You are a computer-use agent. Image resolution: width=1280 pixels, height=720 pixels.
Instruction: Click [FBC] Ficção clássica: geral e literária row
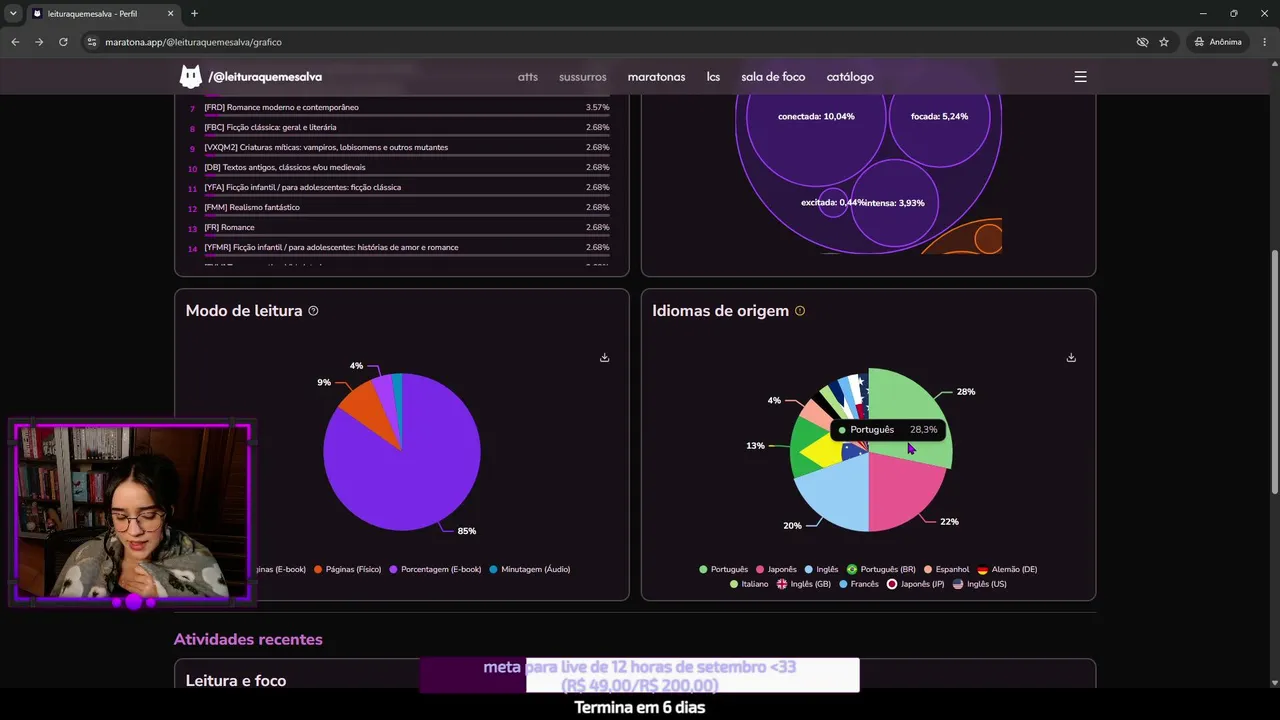click(x=400, y=128)
